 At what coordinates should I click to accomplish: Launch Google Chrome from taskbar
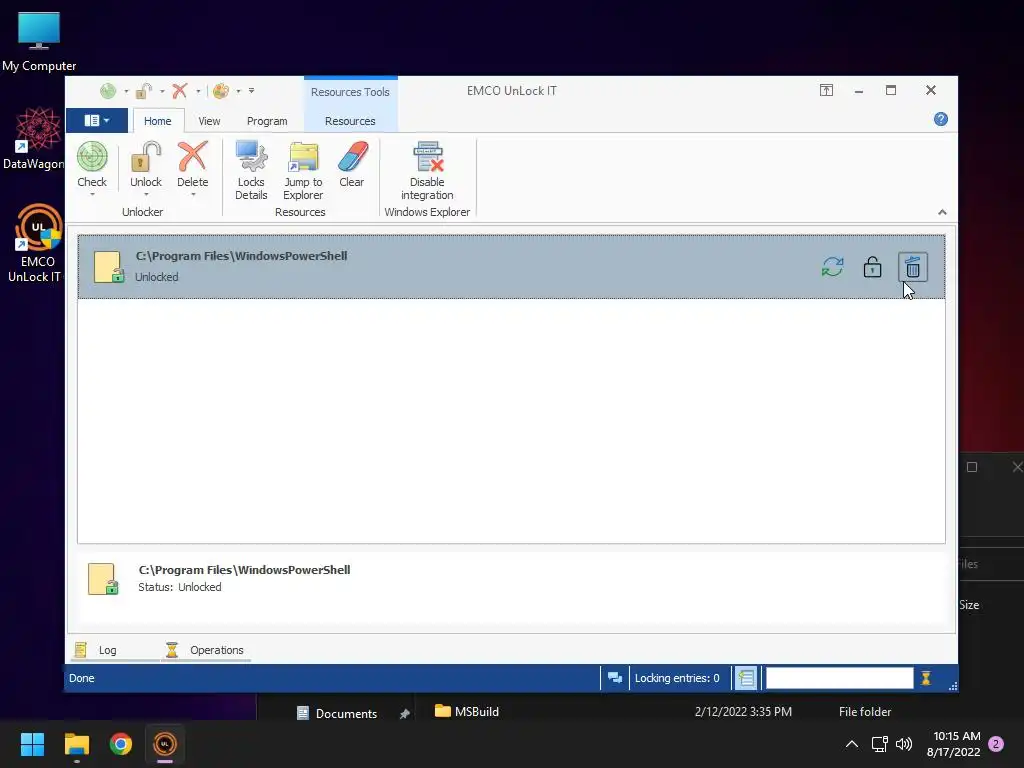121,744
